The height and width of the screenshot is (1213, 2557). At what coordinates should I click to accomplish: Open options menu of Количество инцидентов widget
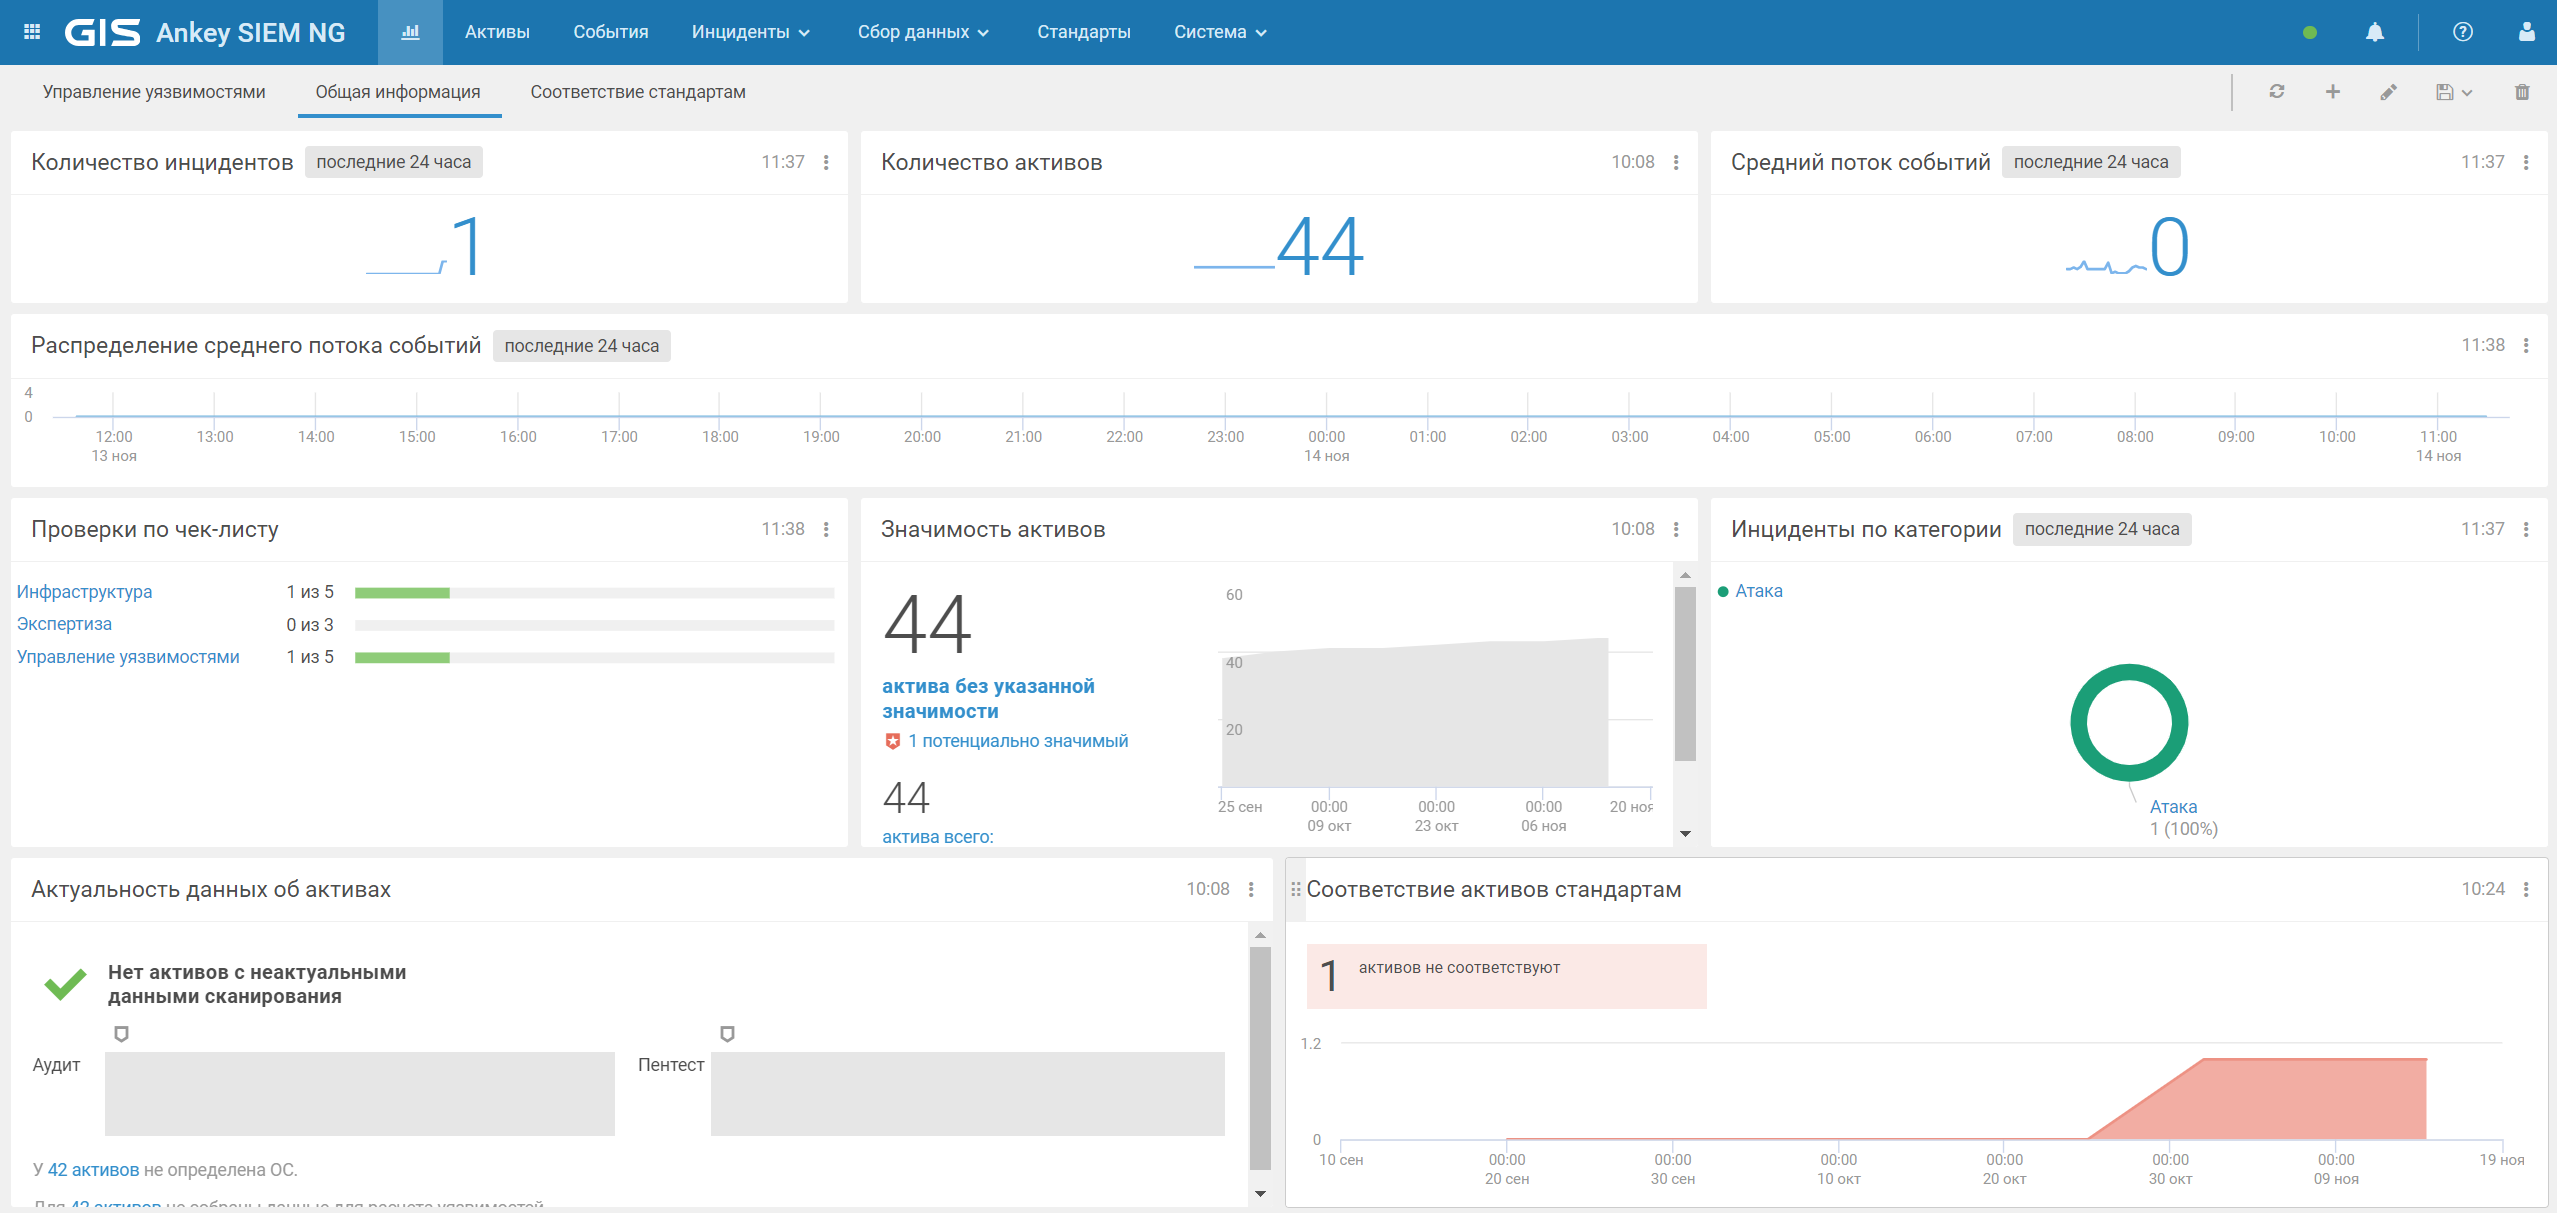click(x=826, y=162)
